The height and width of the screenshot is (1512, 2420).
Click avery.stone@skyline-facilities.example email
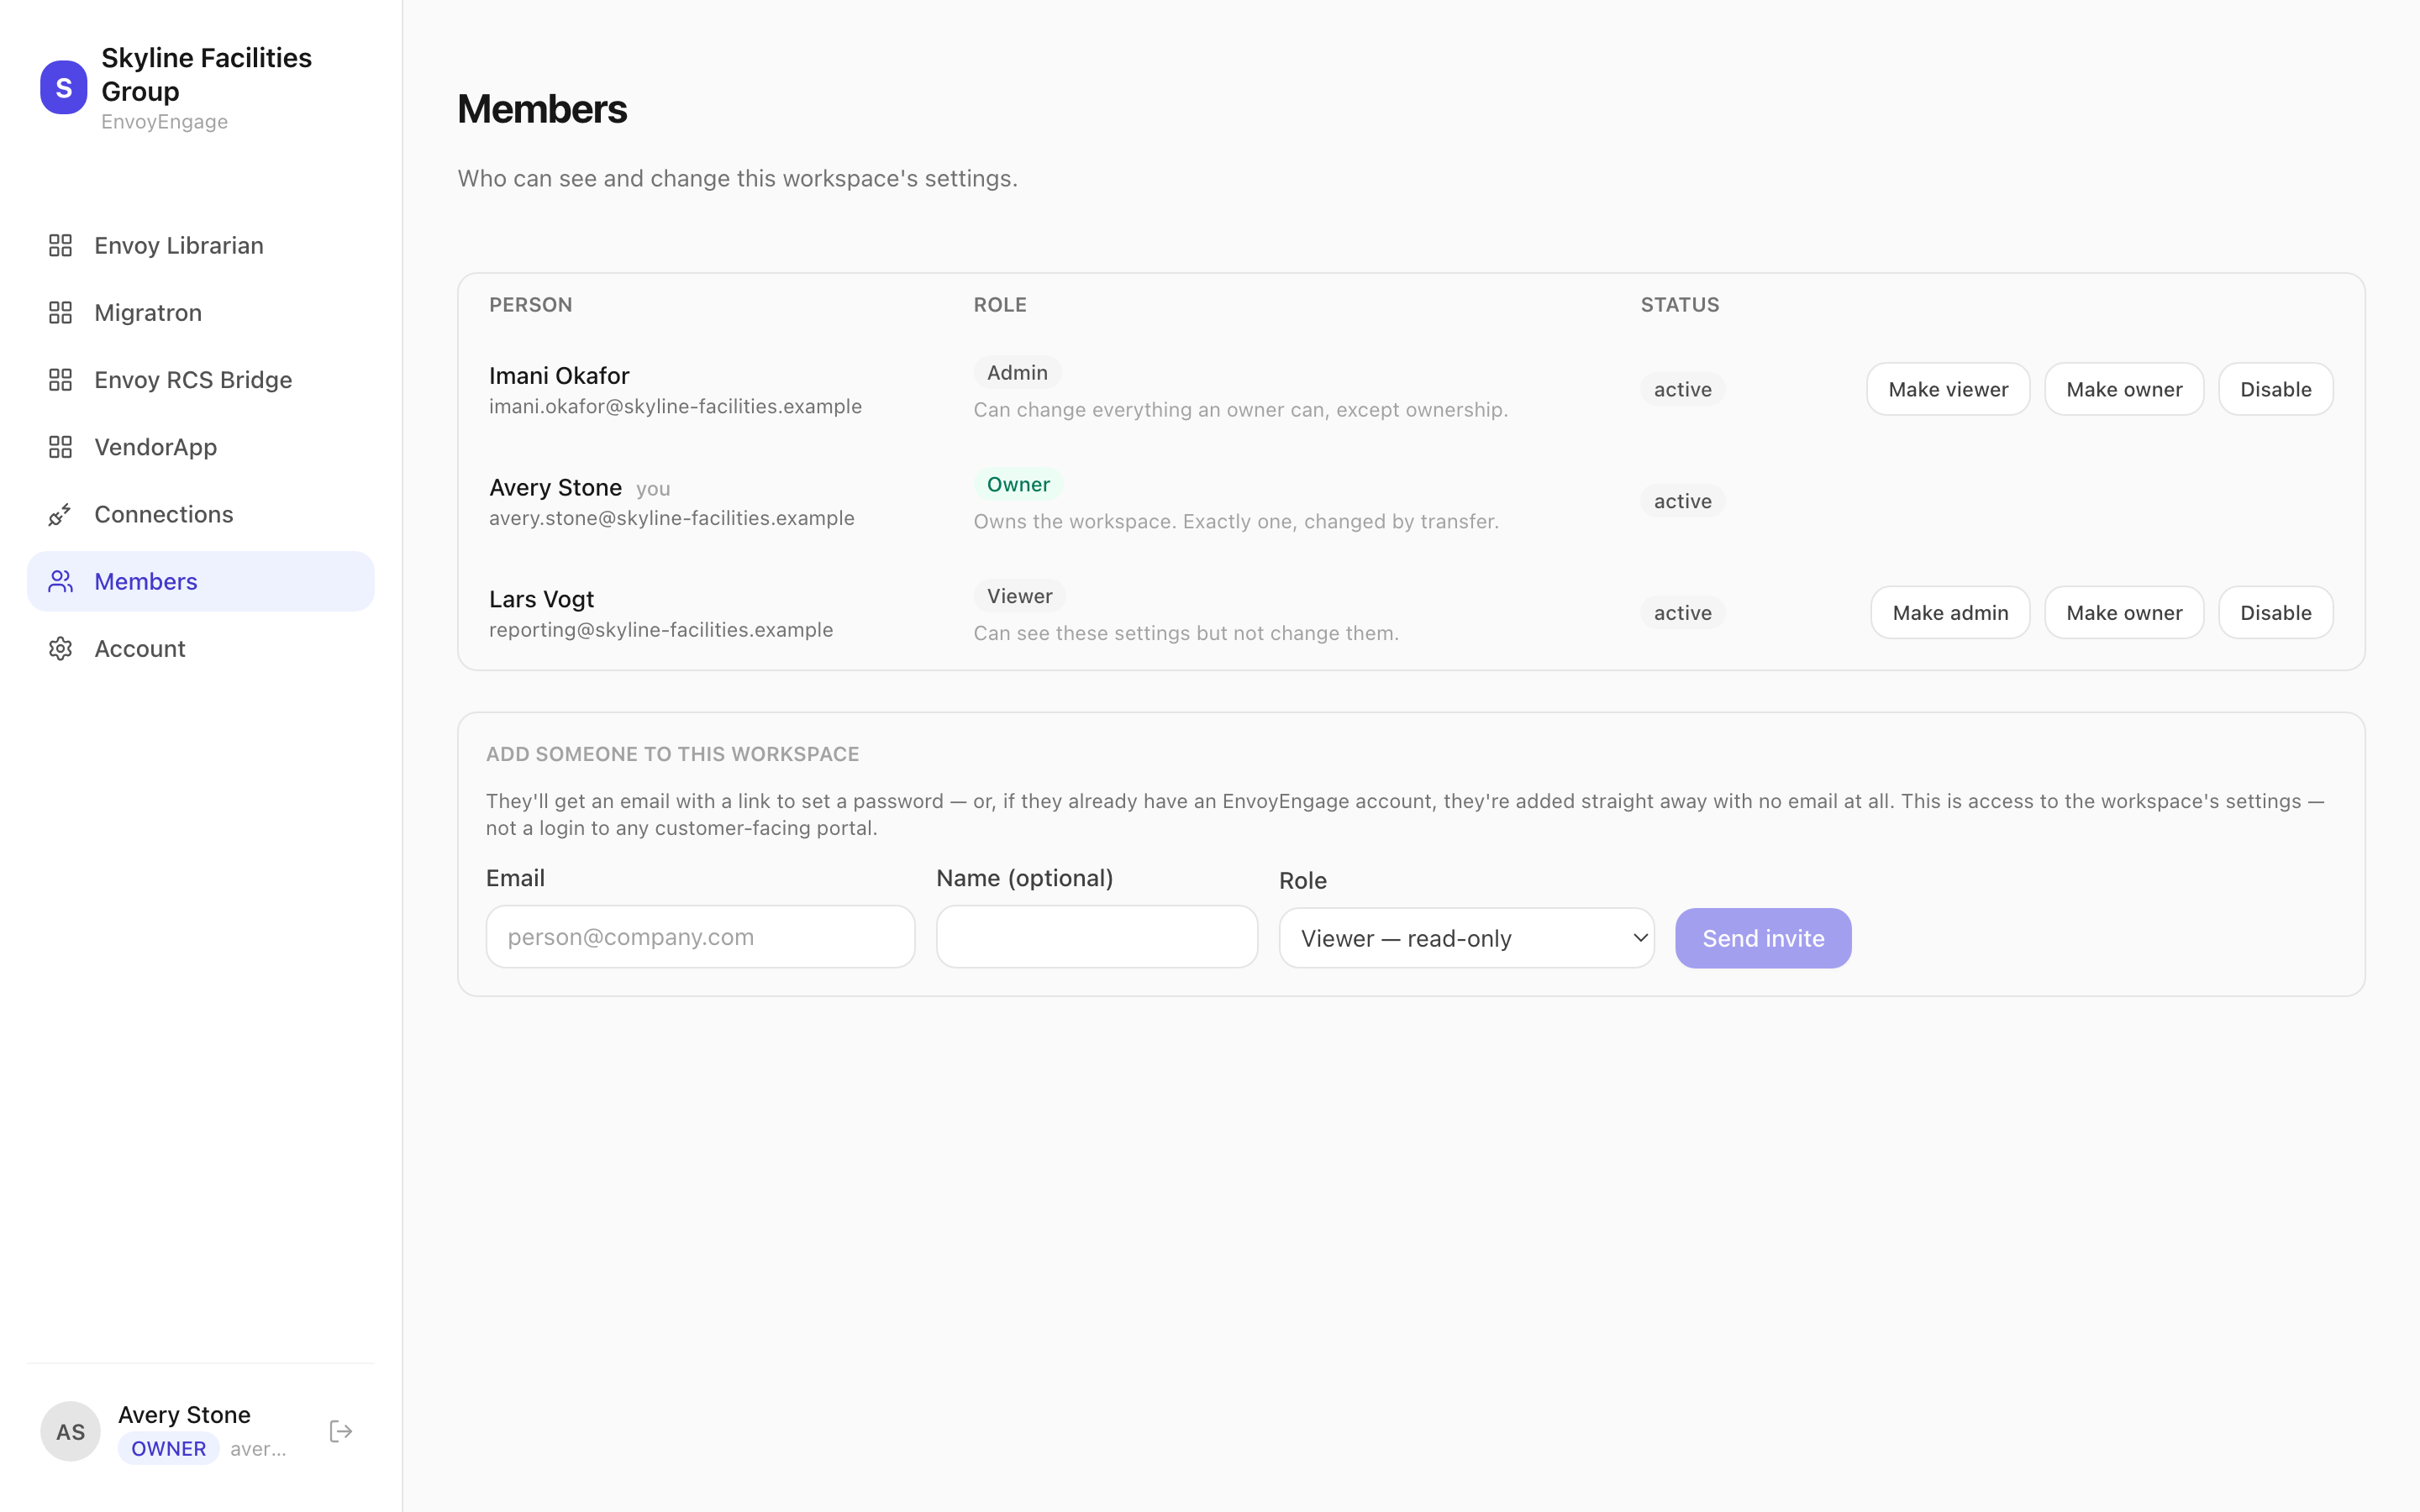click(672, 518)
